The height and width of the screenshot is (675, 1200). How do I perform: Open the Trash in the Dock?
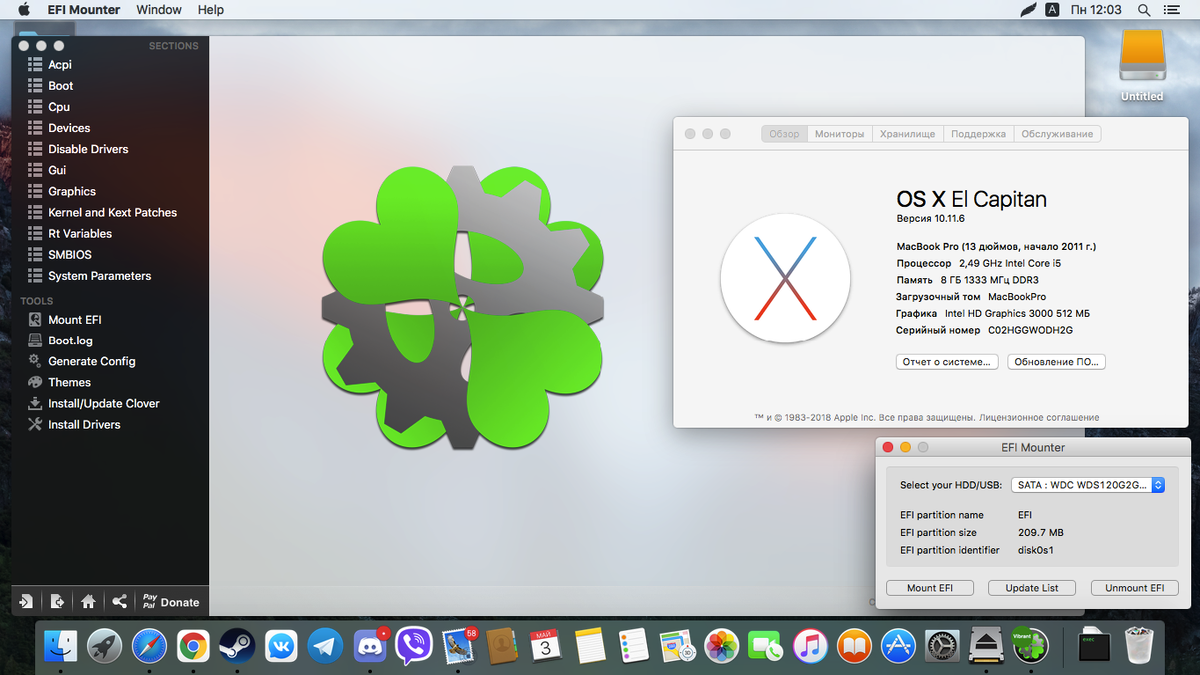click(x=1138, y=646)
